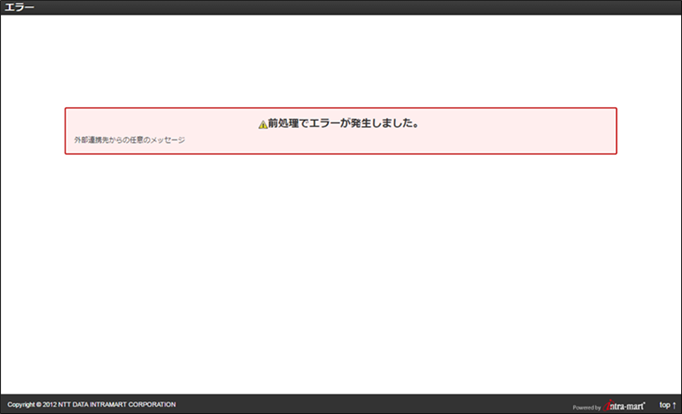This screenshot has width=682, height=414.
Task: Click the 'エラー' page title in header
Action: pyautogui.click(x=19, y=7)
